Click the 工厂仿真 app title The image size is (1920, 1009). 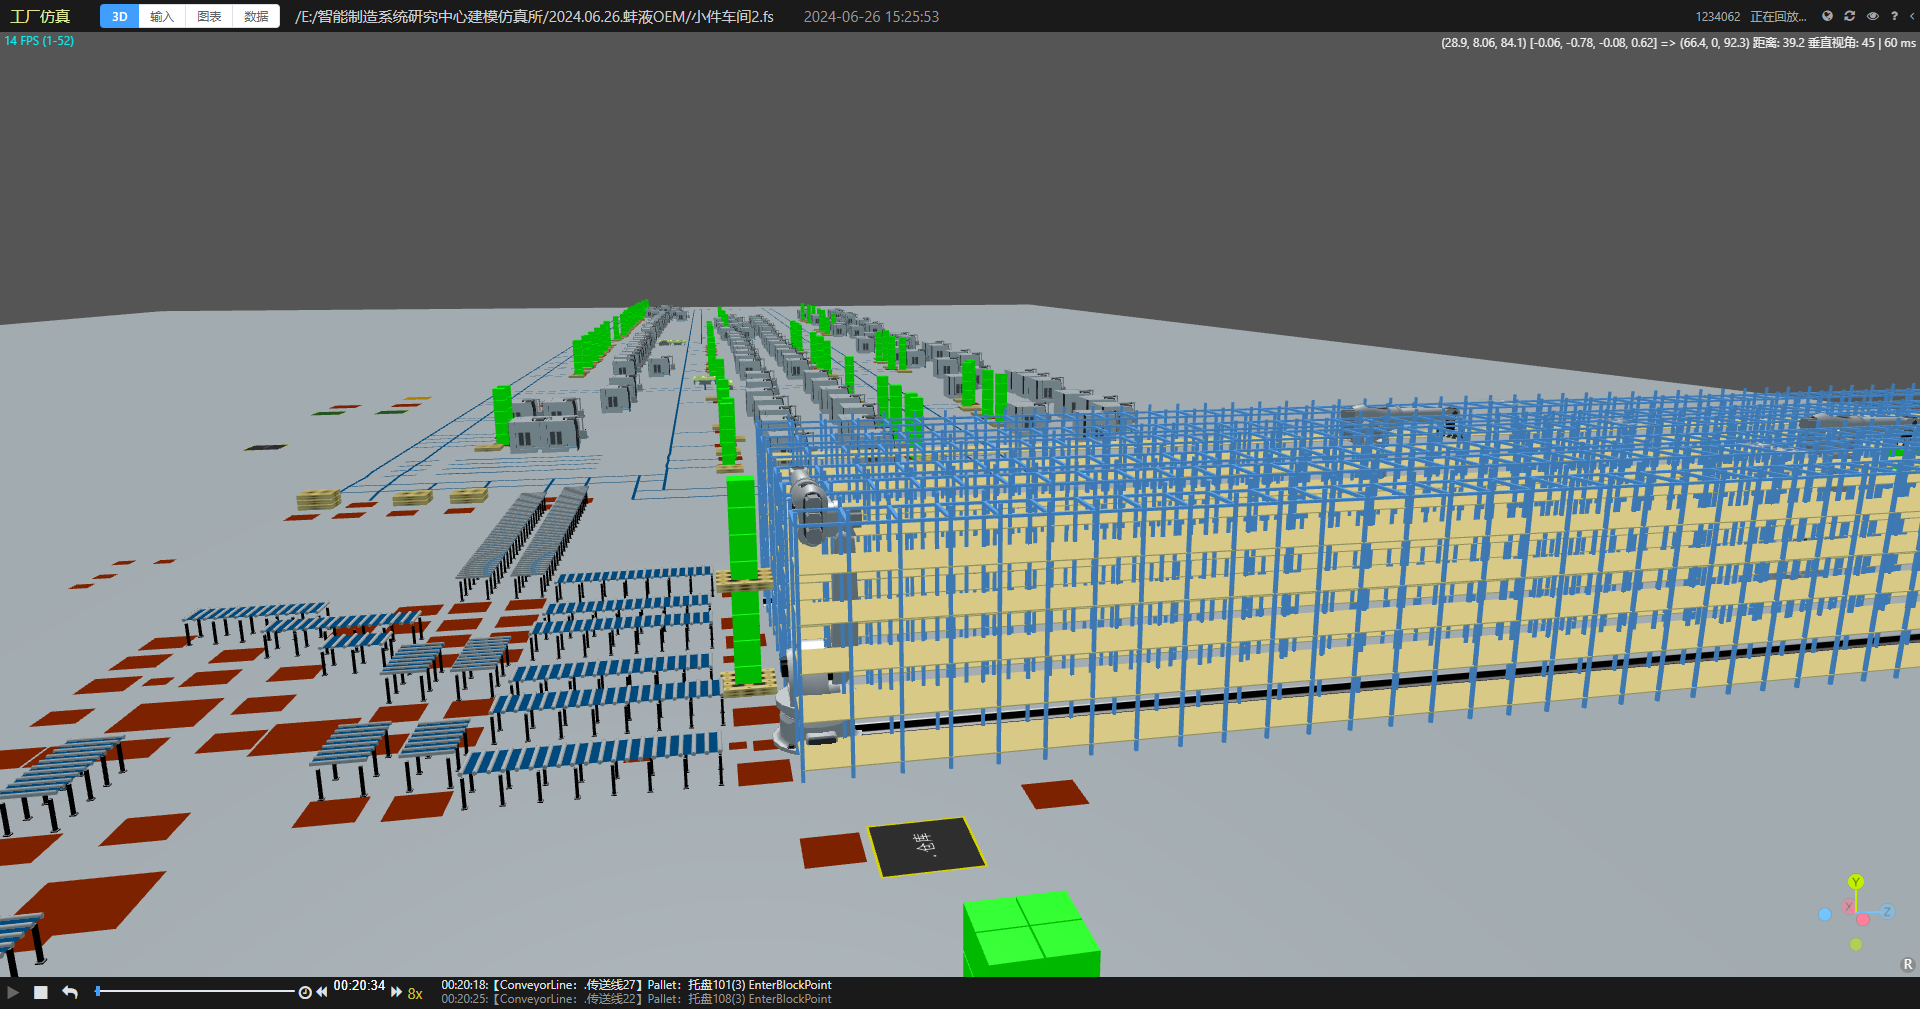point(40,17)
